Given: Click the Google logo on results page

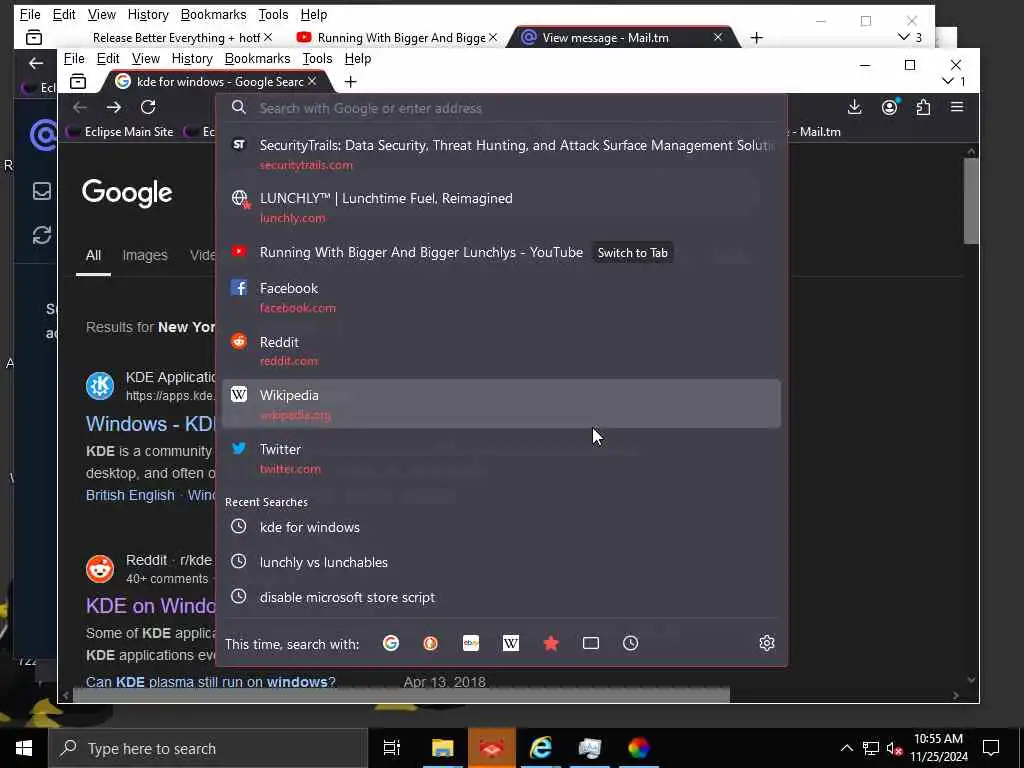Looking at the screenshot, I should (x=127, y=193).
